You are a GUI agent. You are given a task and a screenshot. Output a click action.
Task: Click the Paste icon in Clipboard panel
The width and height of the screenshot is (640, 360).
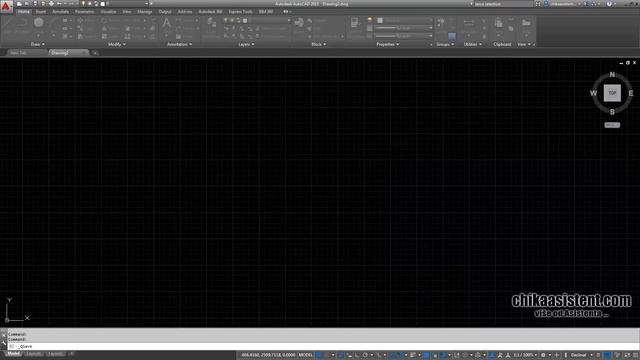tap(498, 22)
